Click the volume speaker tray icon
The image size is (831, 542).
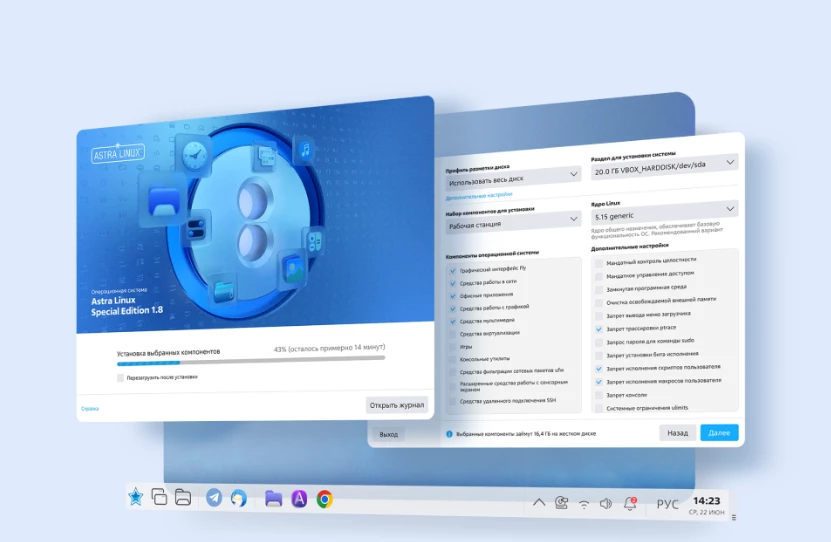pyautogui.click(x=605, y=503)
